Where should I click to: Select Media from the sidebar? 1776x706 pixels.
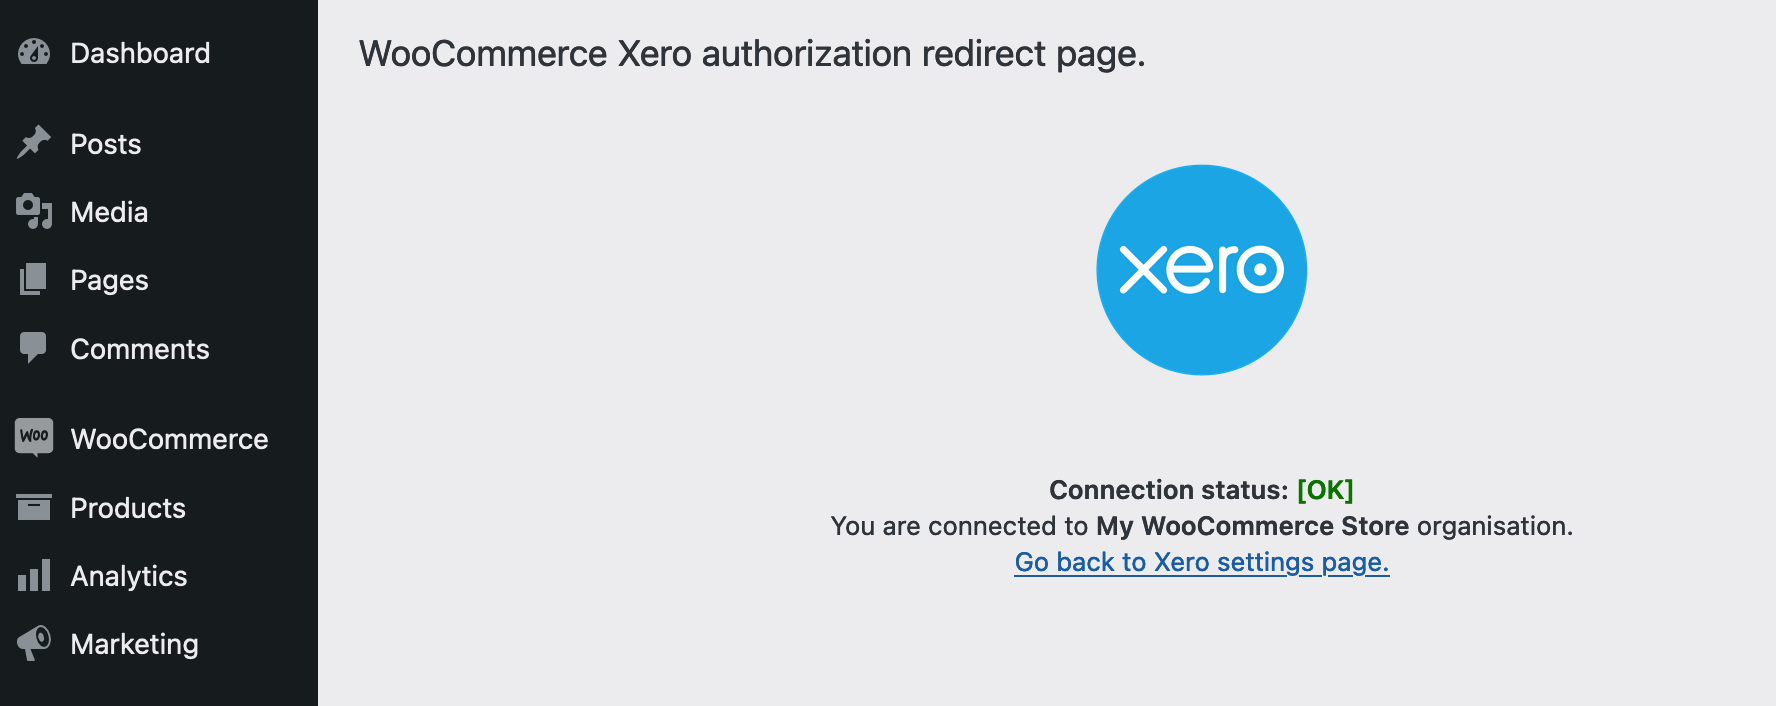click(x=112, y=211)
